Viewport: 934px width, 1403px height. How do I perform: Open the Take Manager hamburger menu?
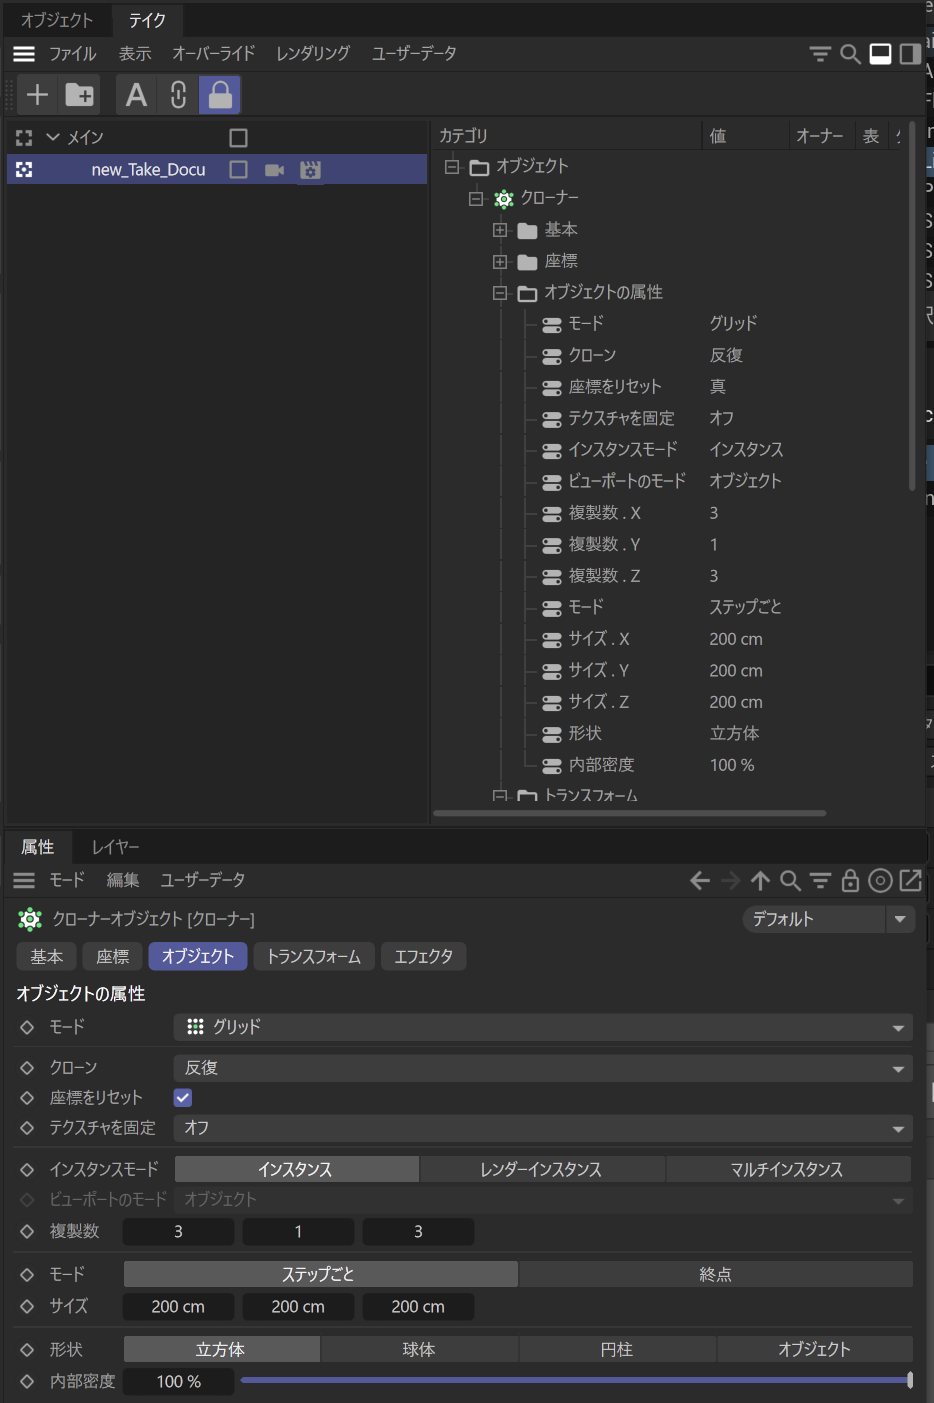(x=24, y=54)
